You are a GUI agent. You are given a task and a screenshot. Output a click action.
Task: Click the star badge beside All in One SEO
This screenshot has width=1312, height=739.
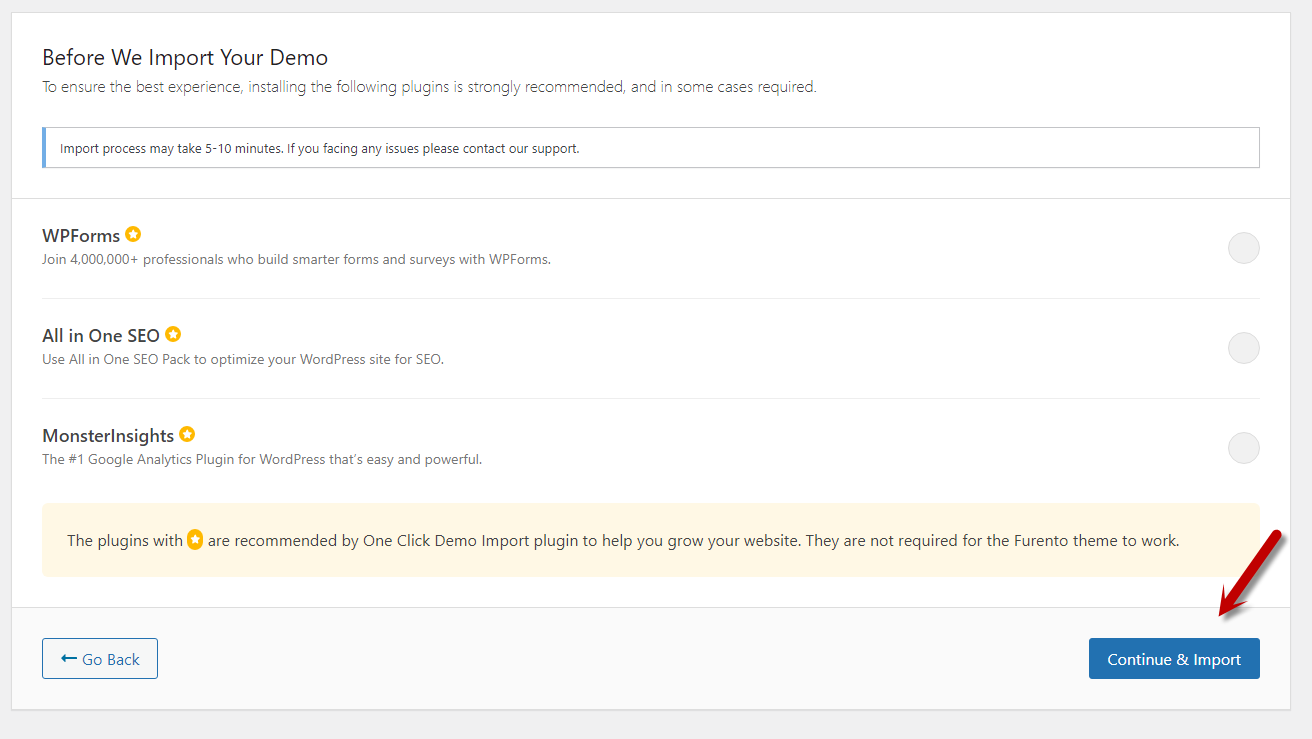(x=173, y=335)
